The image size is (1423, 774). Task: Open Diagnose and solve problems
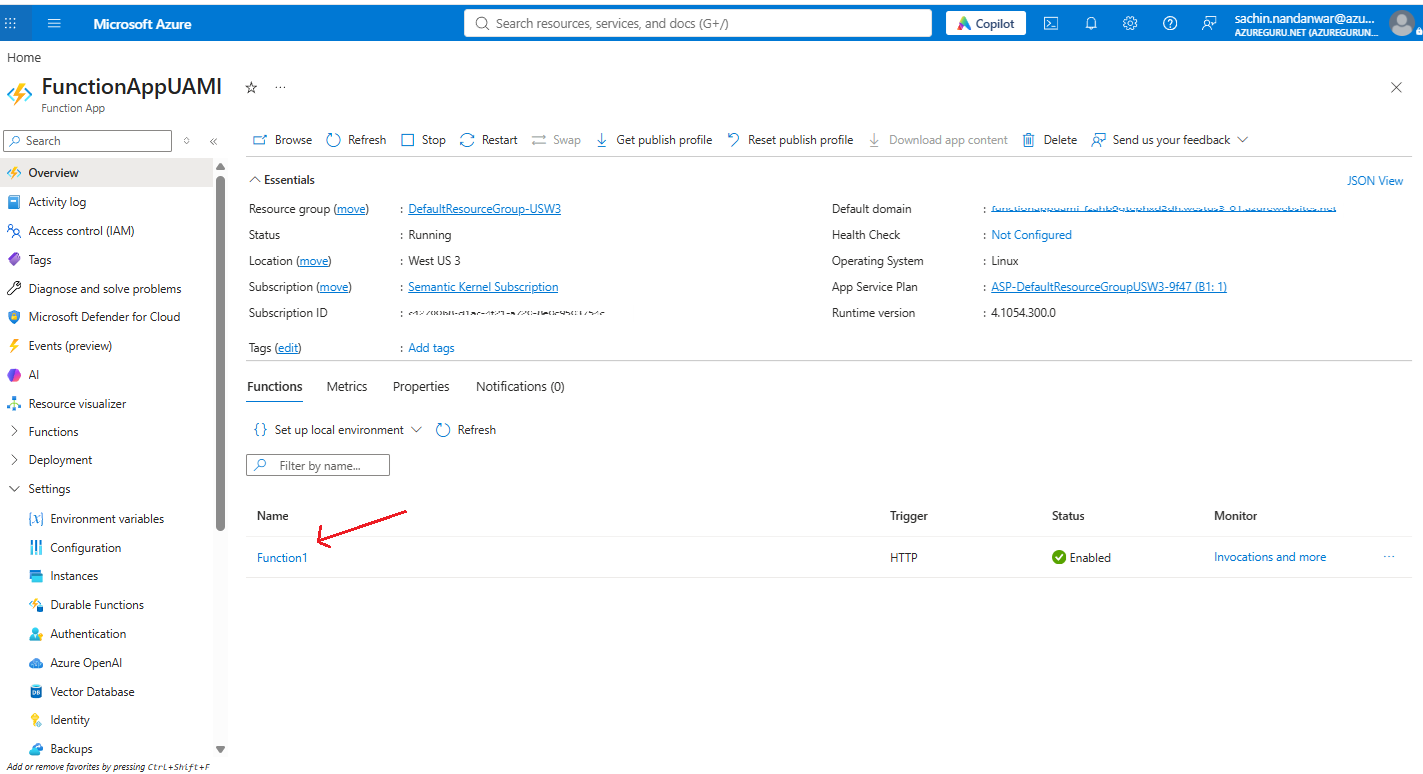(105, 289)
